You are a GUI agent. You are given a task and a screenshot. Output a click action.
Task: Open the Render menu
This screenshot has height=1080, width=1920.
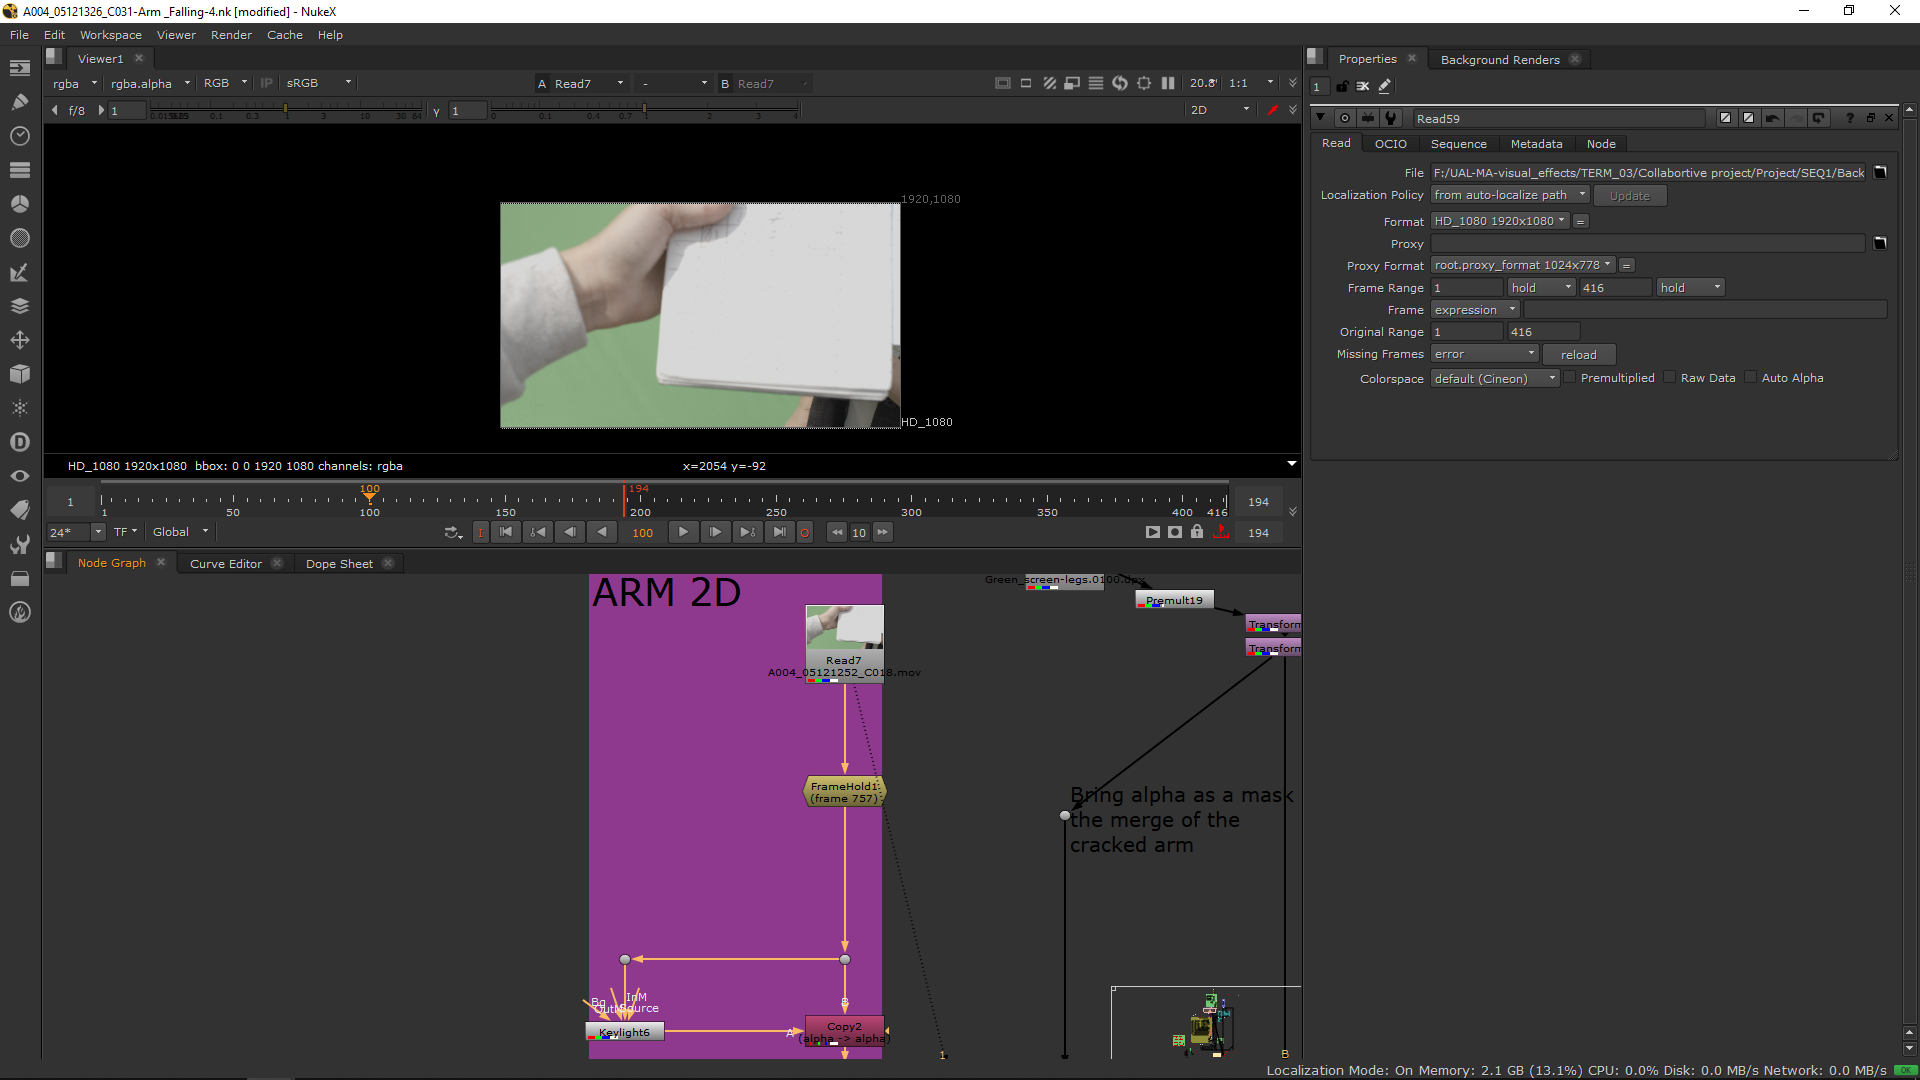pos(231,35)
